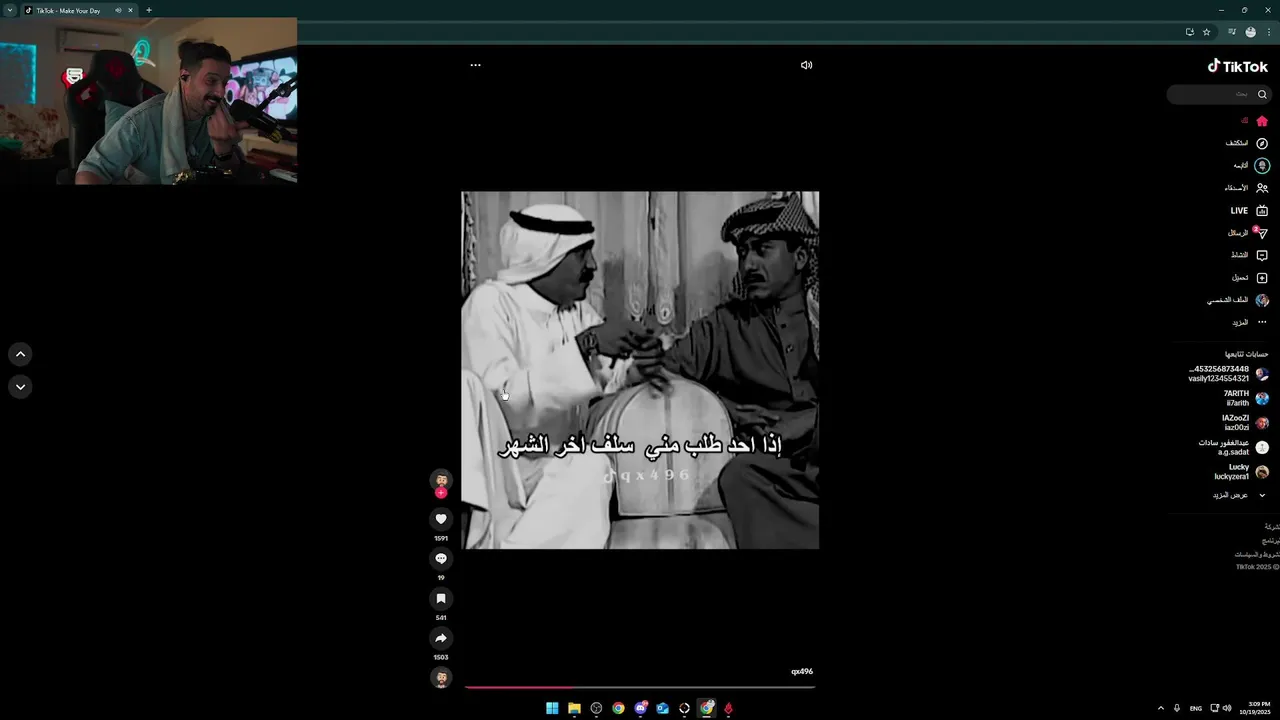Expand show more (عرض المزيد) accounts
1280x720 pixels.
(x=1239, y=495)
